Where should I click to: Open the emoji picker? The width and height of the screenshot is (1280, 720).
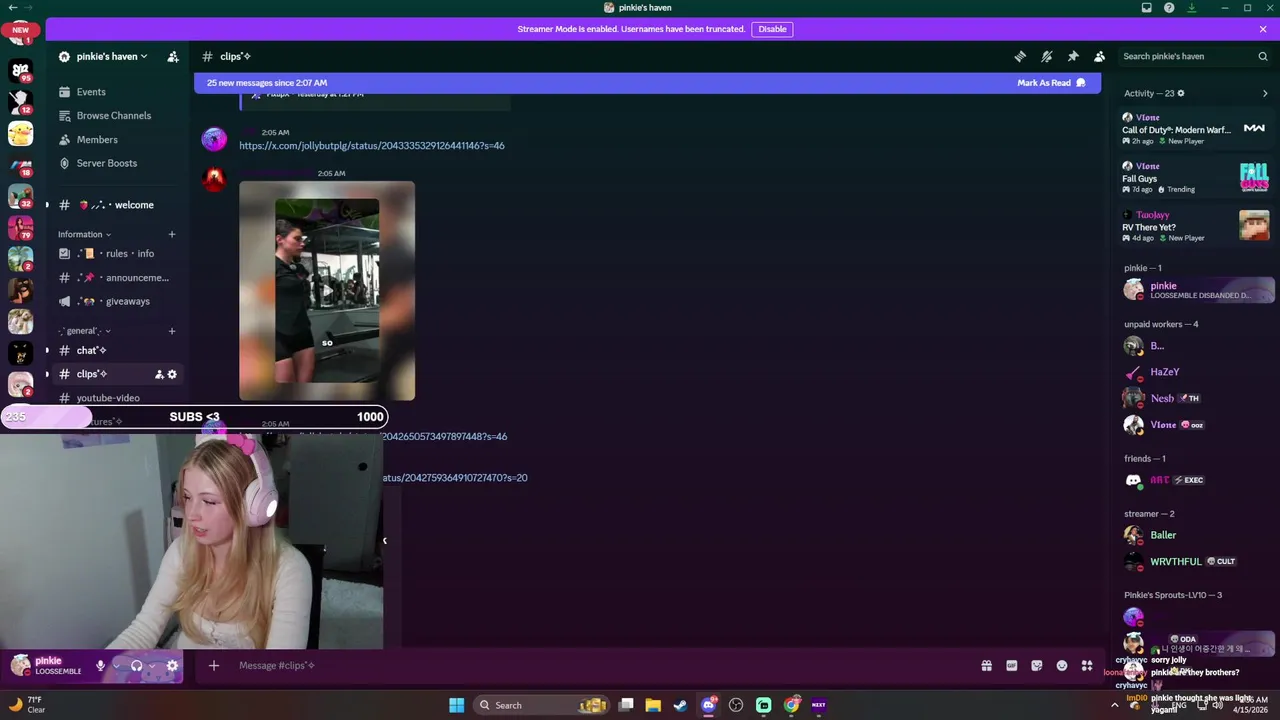pyautogui.click(x=1062, y=666)
